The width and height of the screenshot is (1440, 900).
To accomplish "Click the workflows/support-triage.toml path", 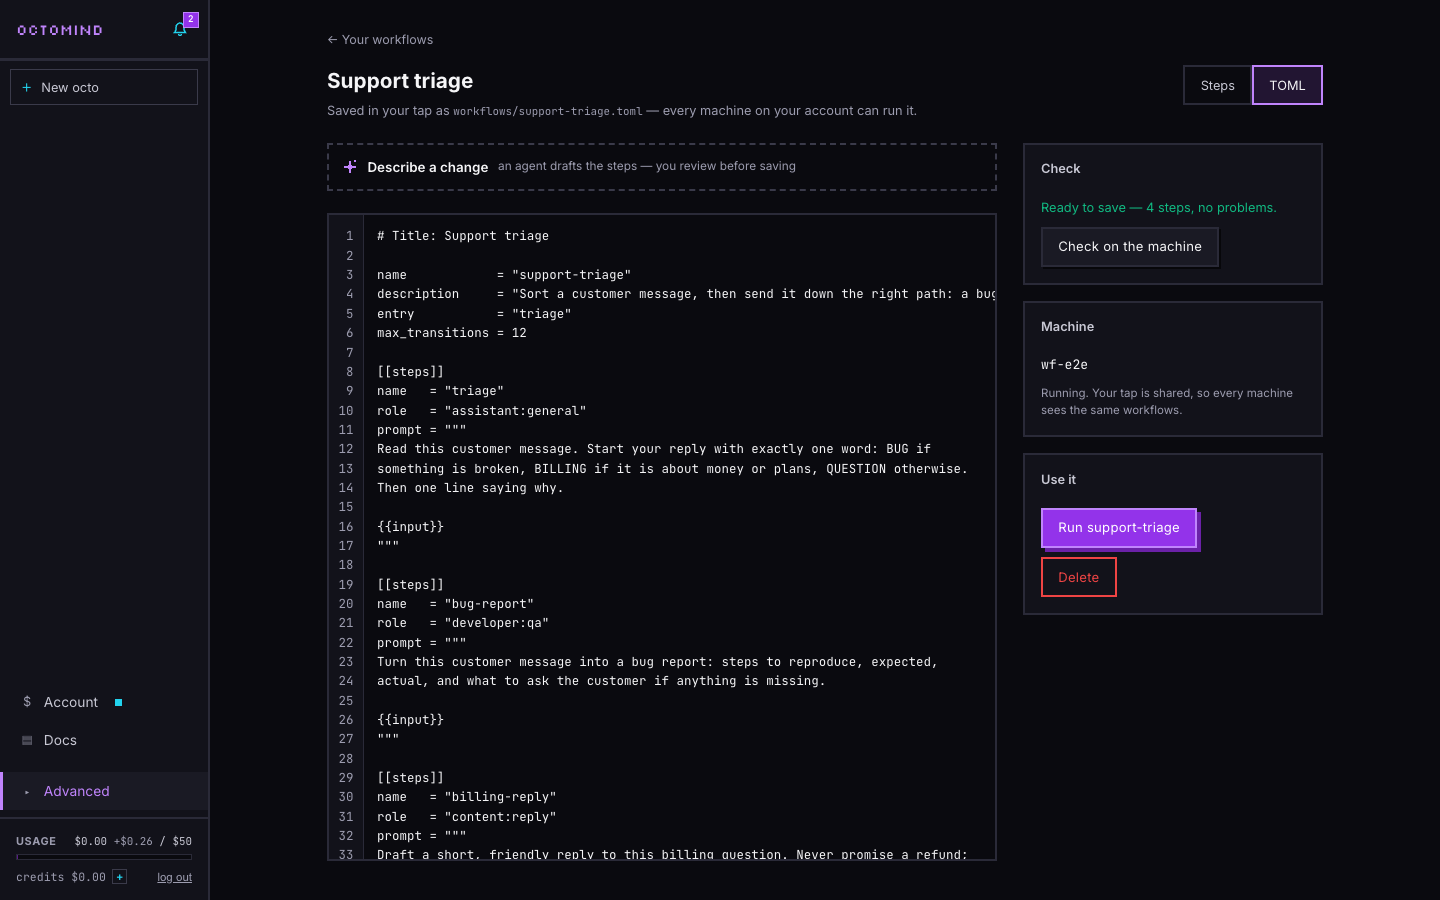I will point(548,111).
